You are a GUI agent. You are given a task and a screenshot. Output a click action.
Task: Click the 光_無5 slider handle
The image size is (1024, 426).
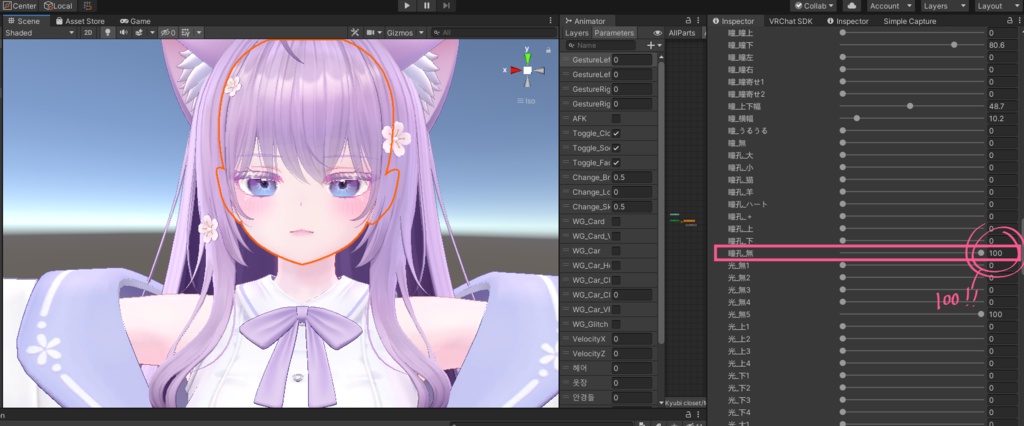pos(981,314)
